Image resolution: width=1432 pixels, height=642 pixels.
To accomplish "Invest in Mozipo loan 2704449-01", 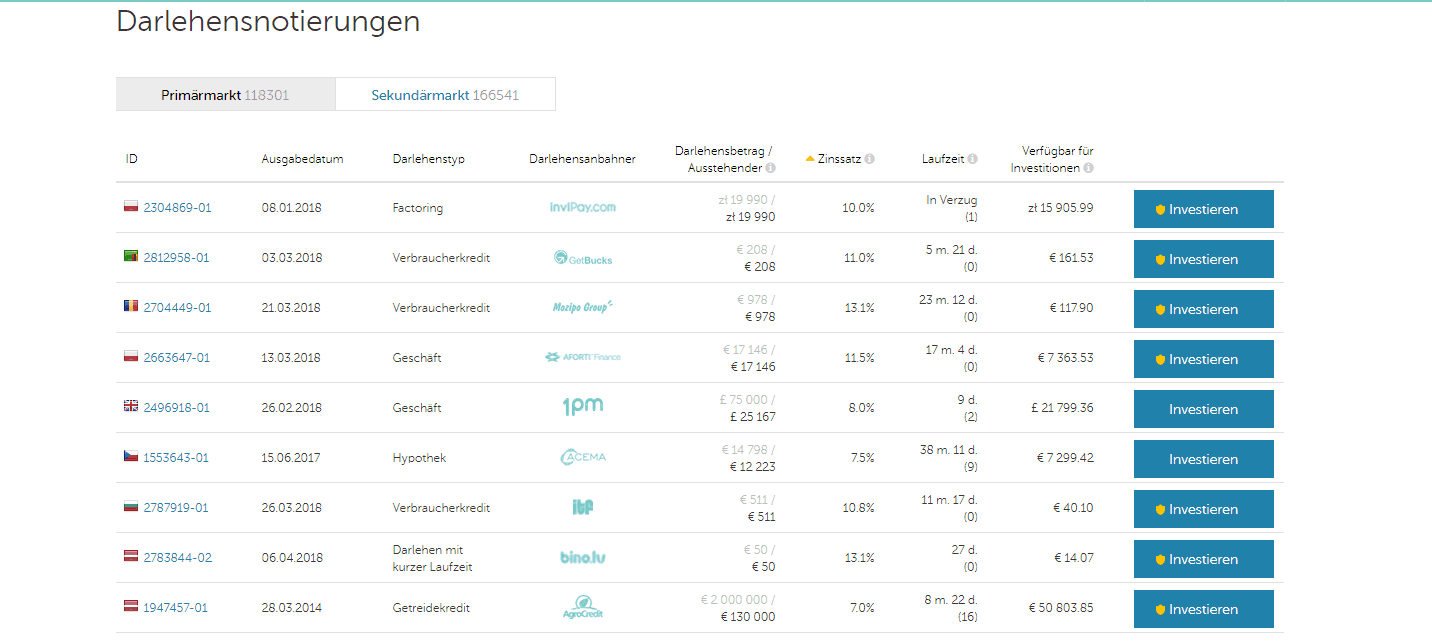I will coord(1203,309).
